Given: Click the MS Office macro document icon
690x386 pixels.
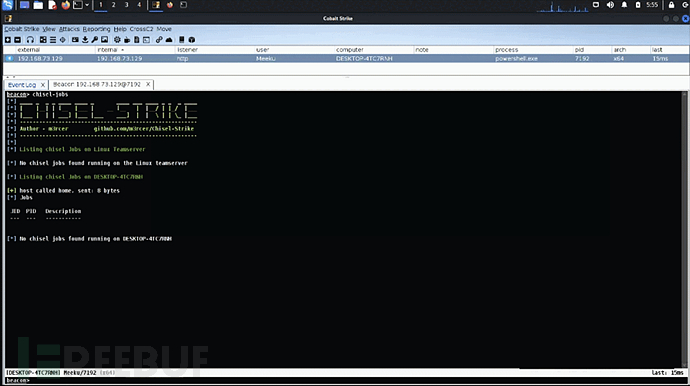Looking at the screenshot, I should coord(136,40).
